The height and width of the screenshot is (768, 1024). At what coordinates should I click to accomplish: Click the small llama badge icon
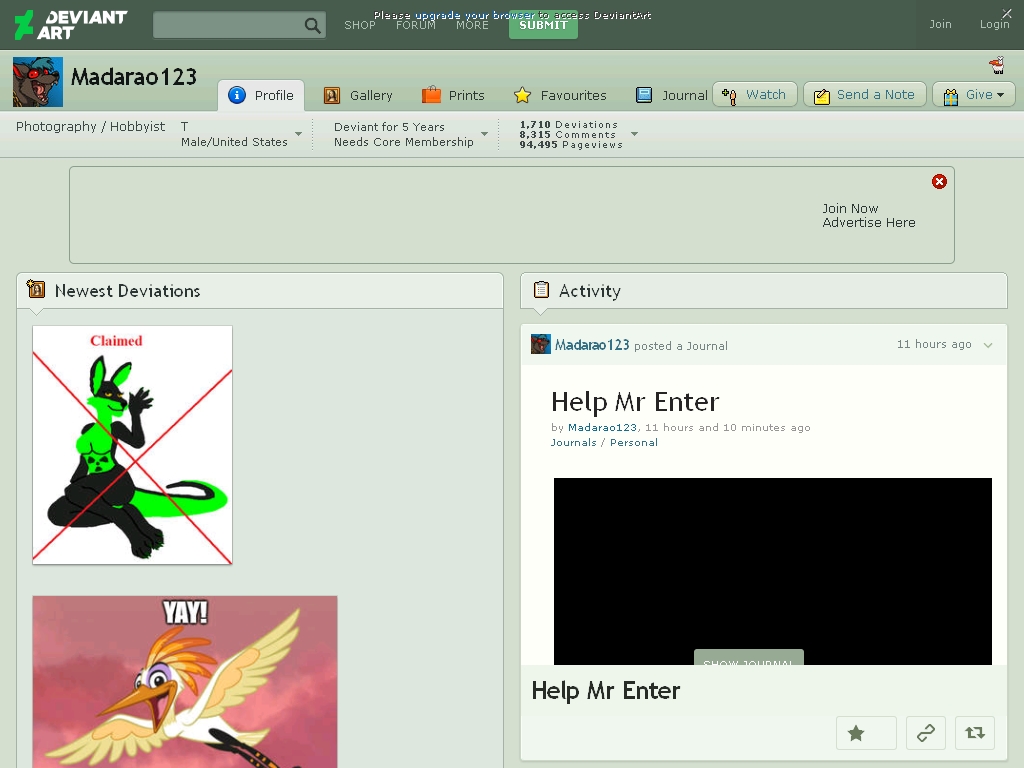click(997, 65)
